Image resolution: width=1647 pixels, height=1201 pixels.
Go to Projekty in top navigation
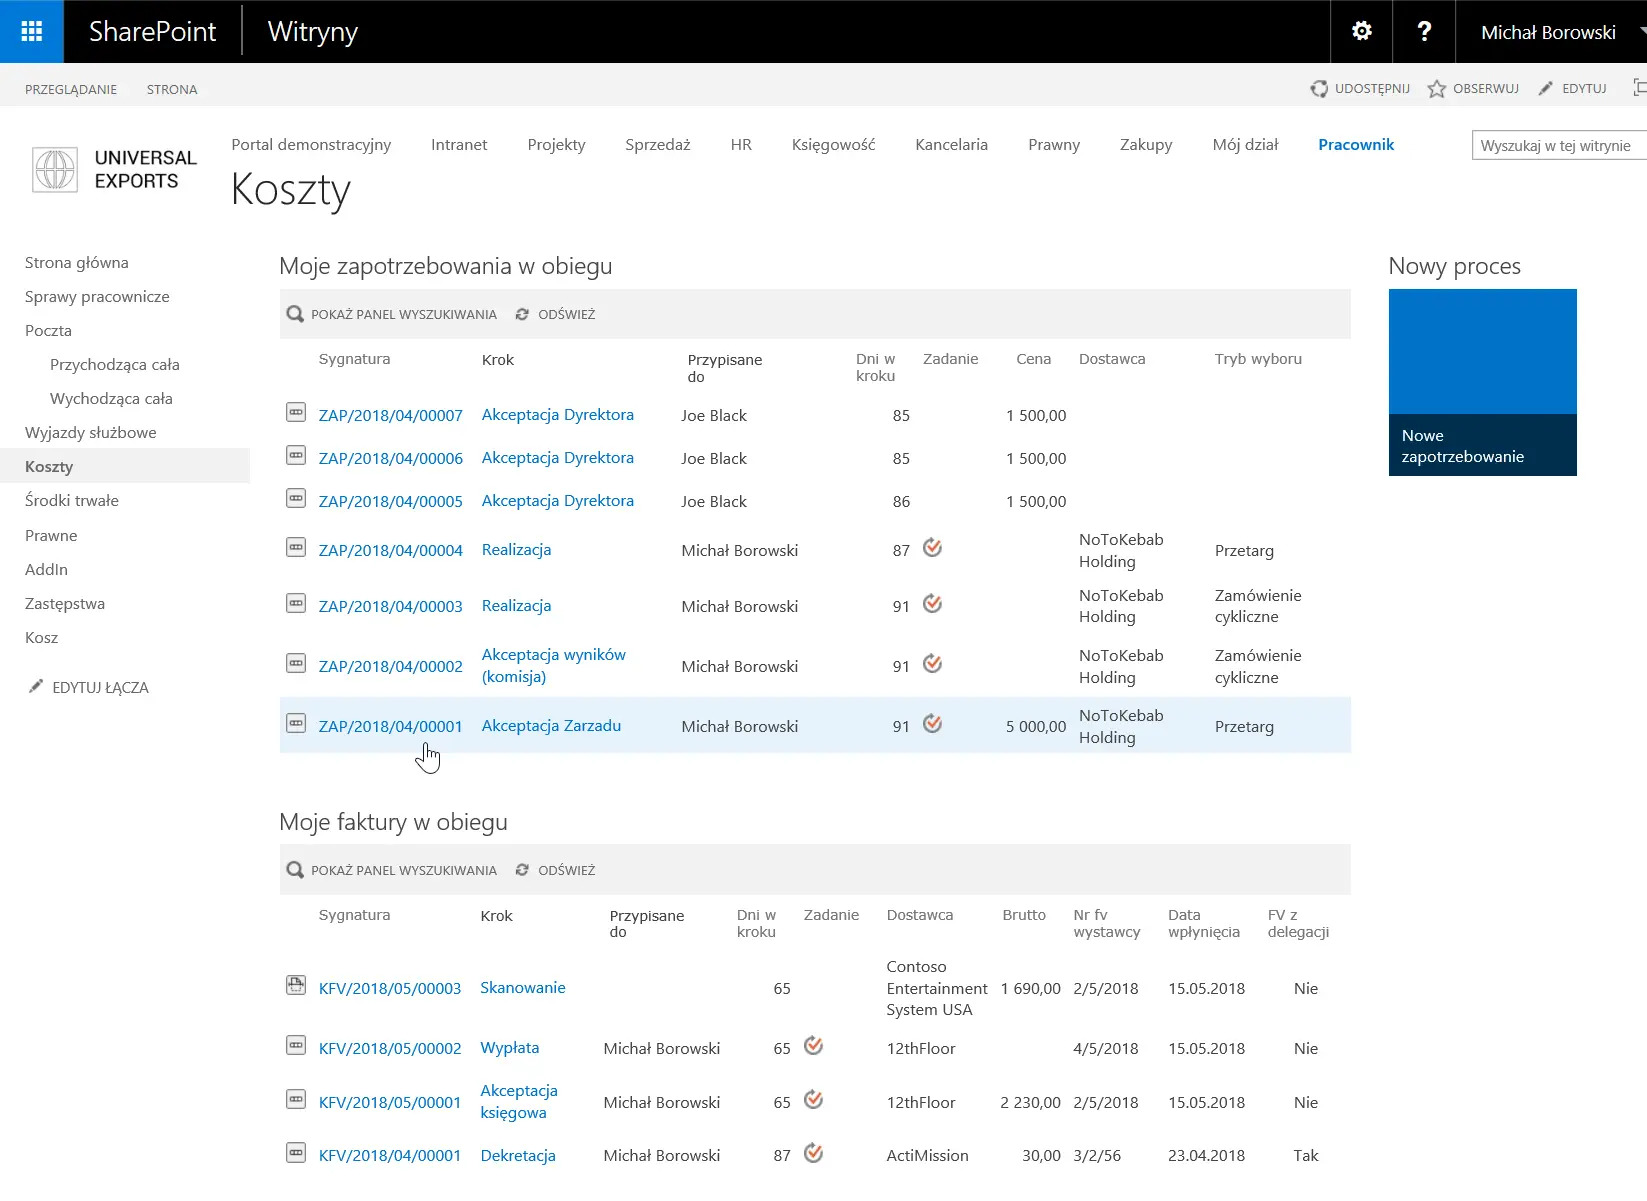pos(556,145)
